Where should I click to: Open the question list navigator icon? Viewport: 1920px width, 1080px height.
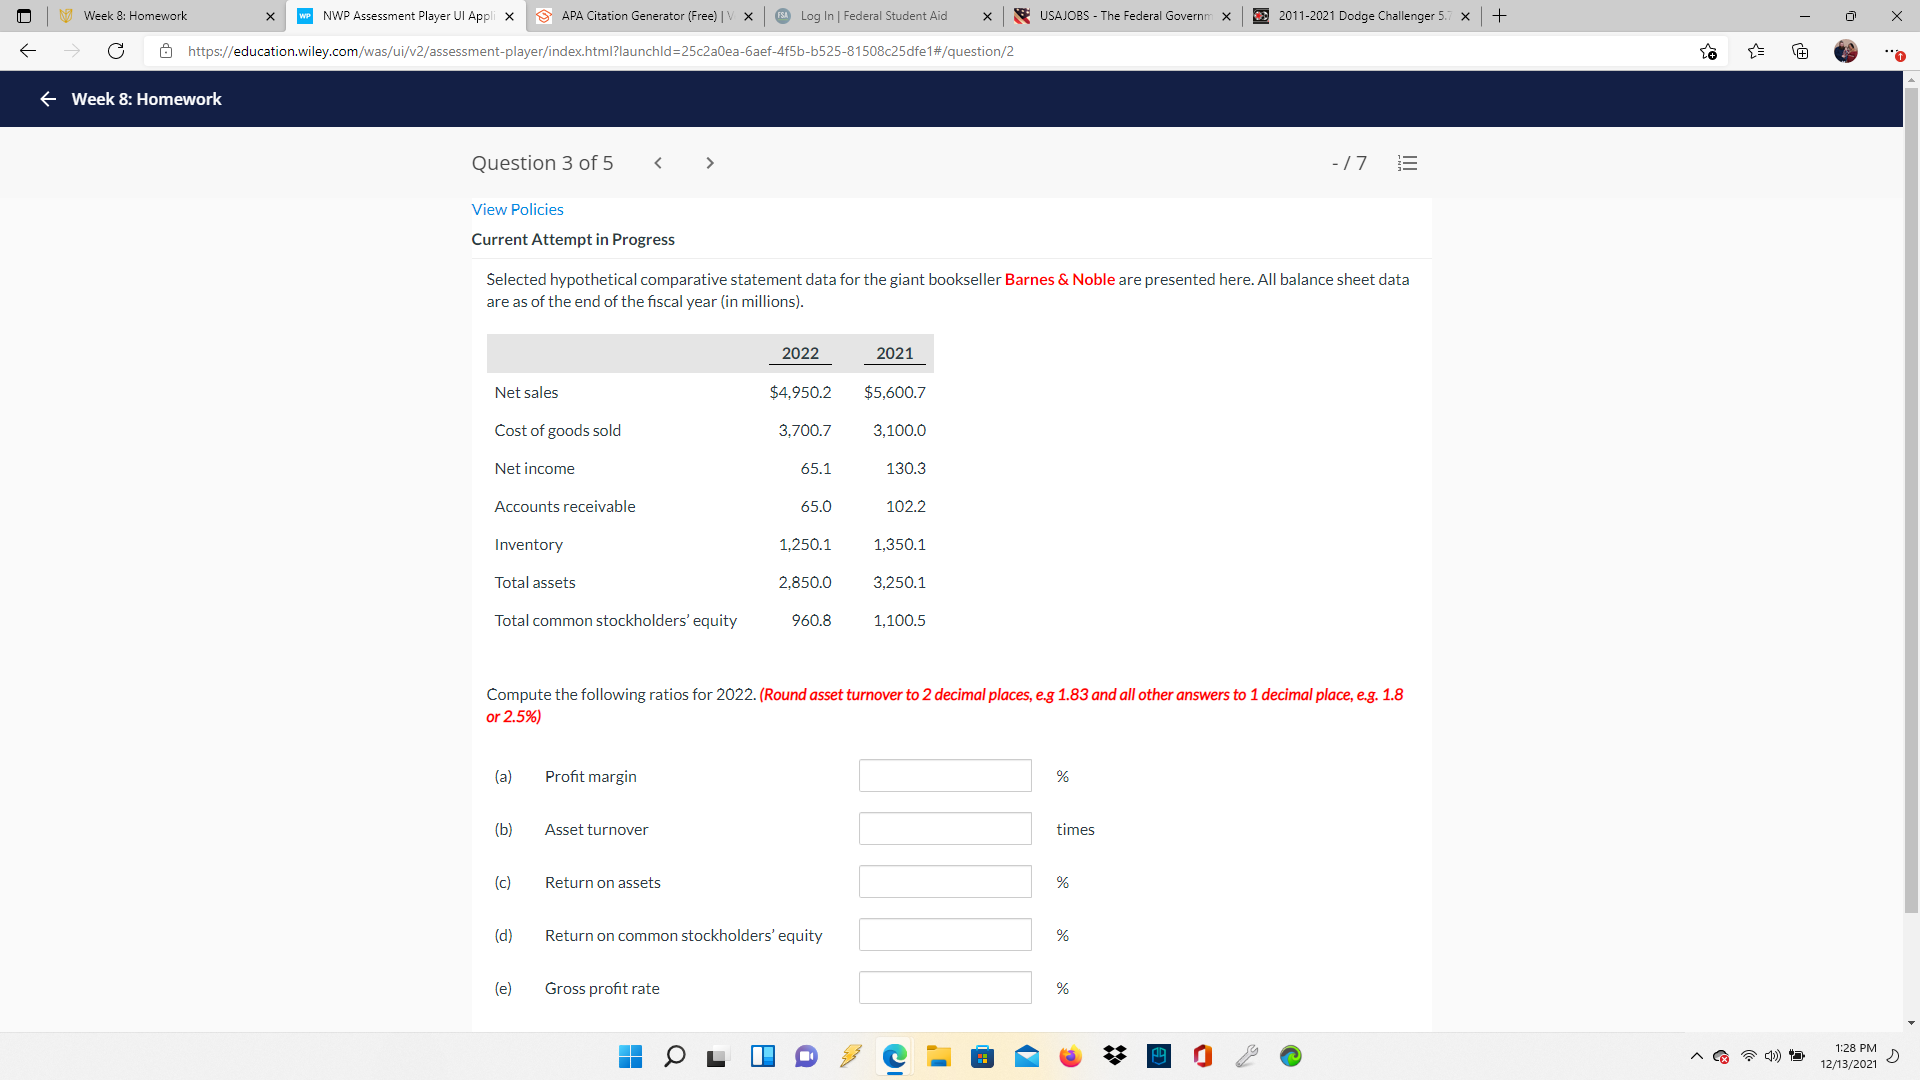[x=1407, y=162]
